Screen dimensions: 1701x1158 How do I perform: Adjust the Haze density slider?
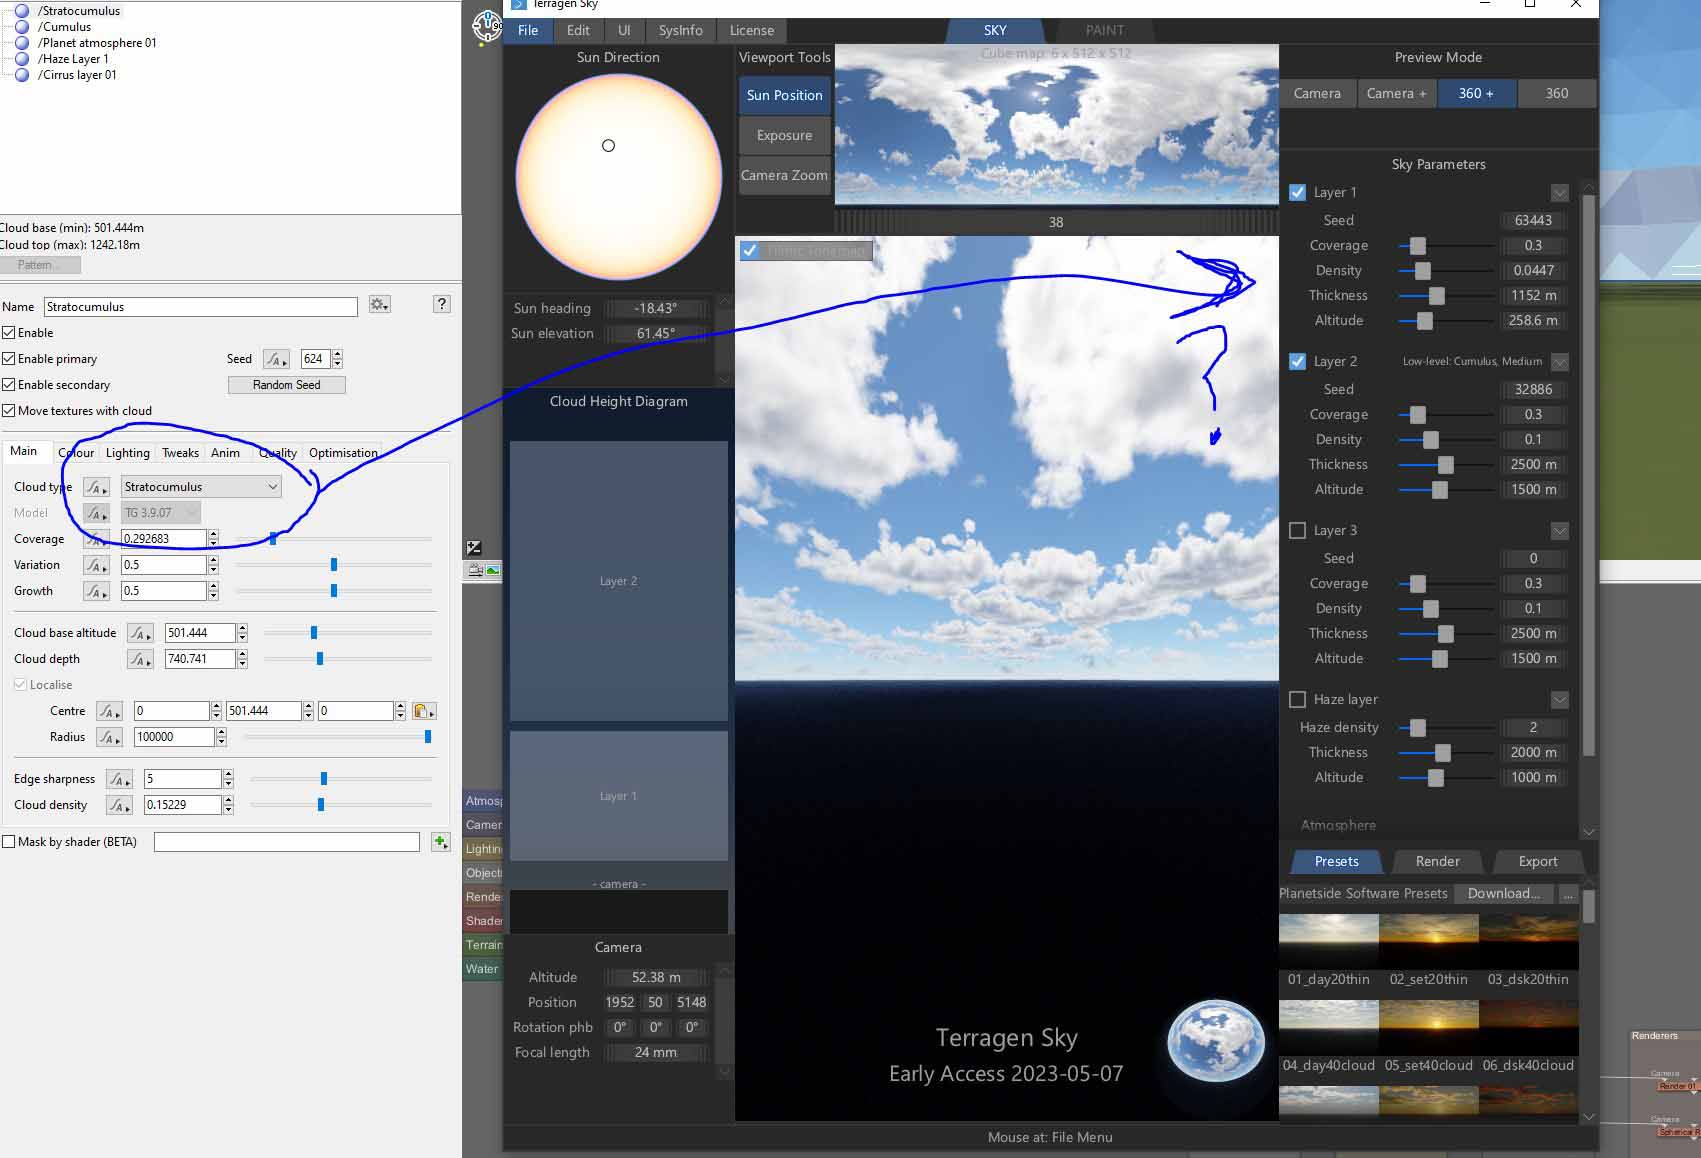click(x=1418, y=728)
